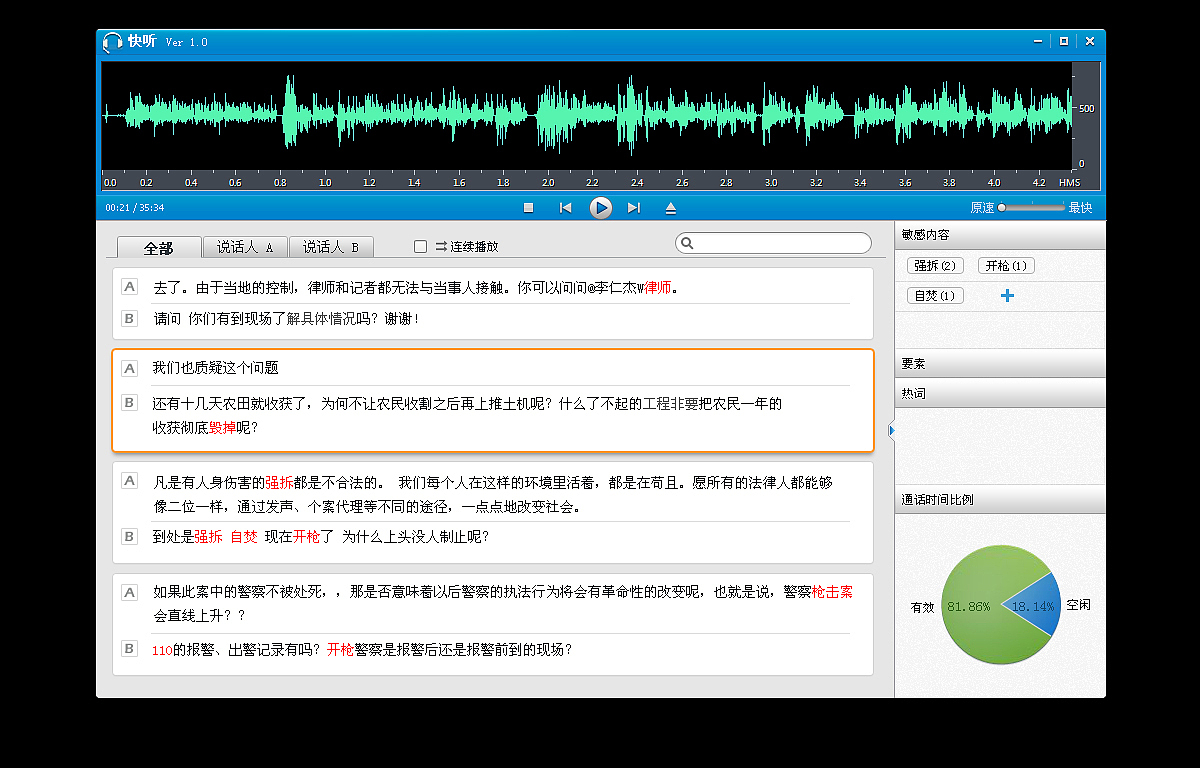Click speaker B label on the last conversation block
Viewport: 1200px width, 768px height.
click(129, 648)
